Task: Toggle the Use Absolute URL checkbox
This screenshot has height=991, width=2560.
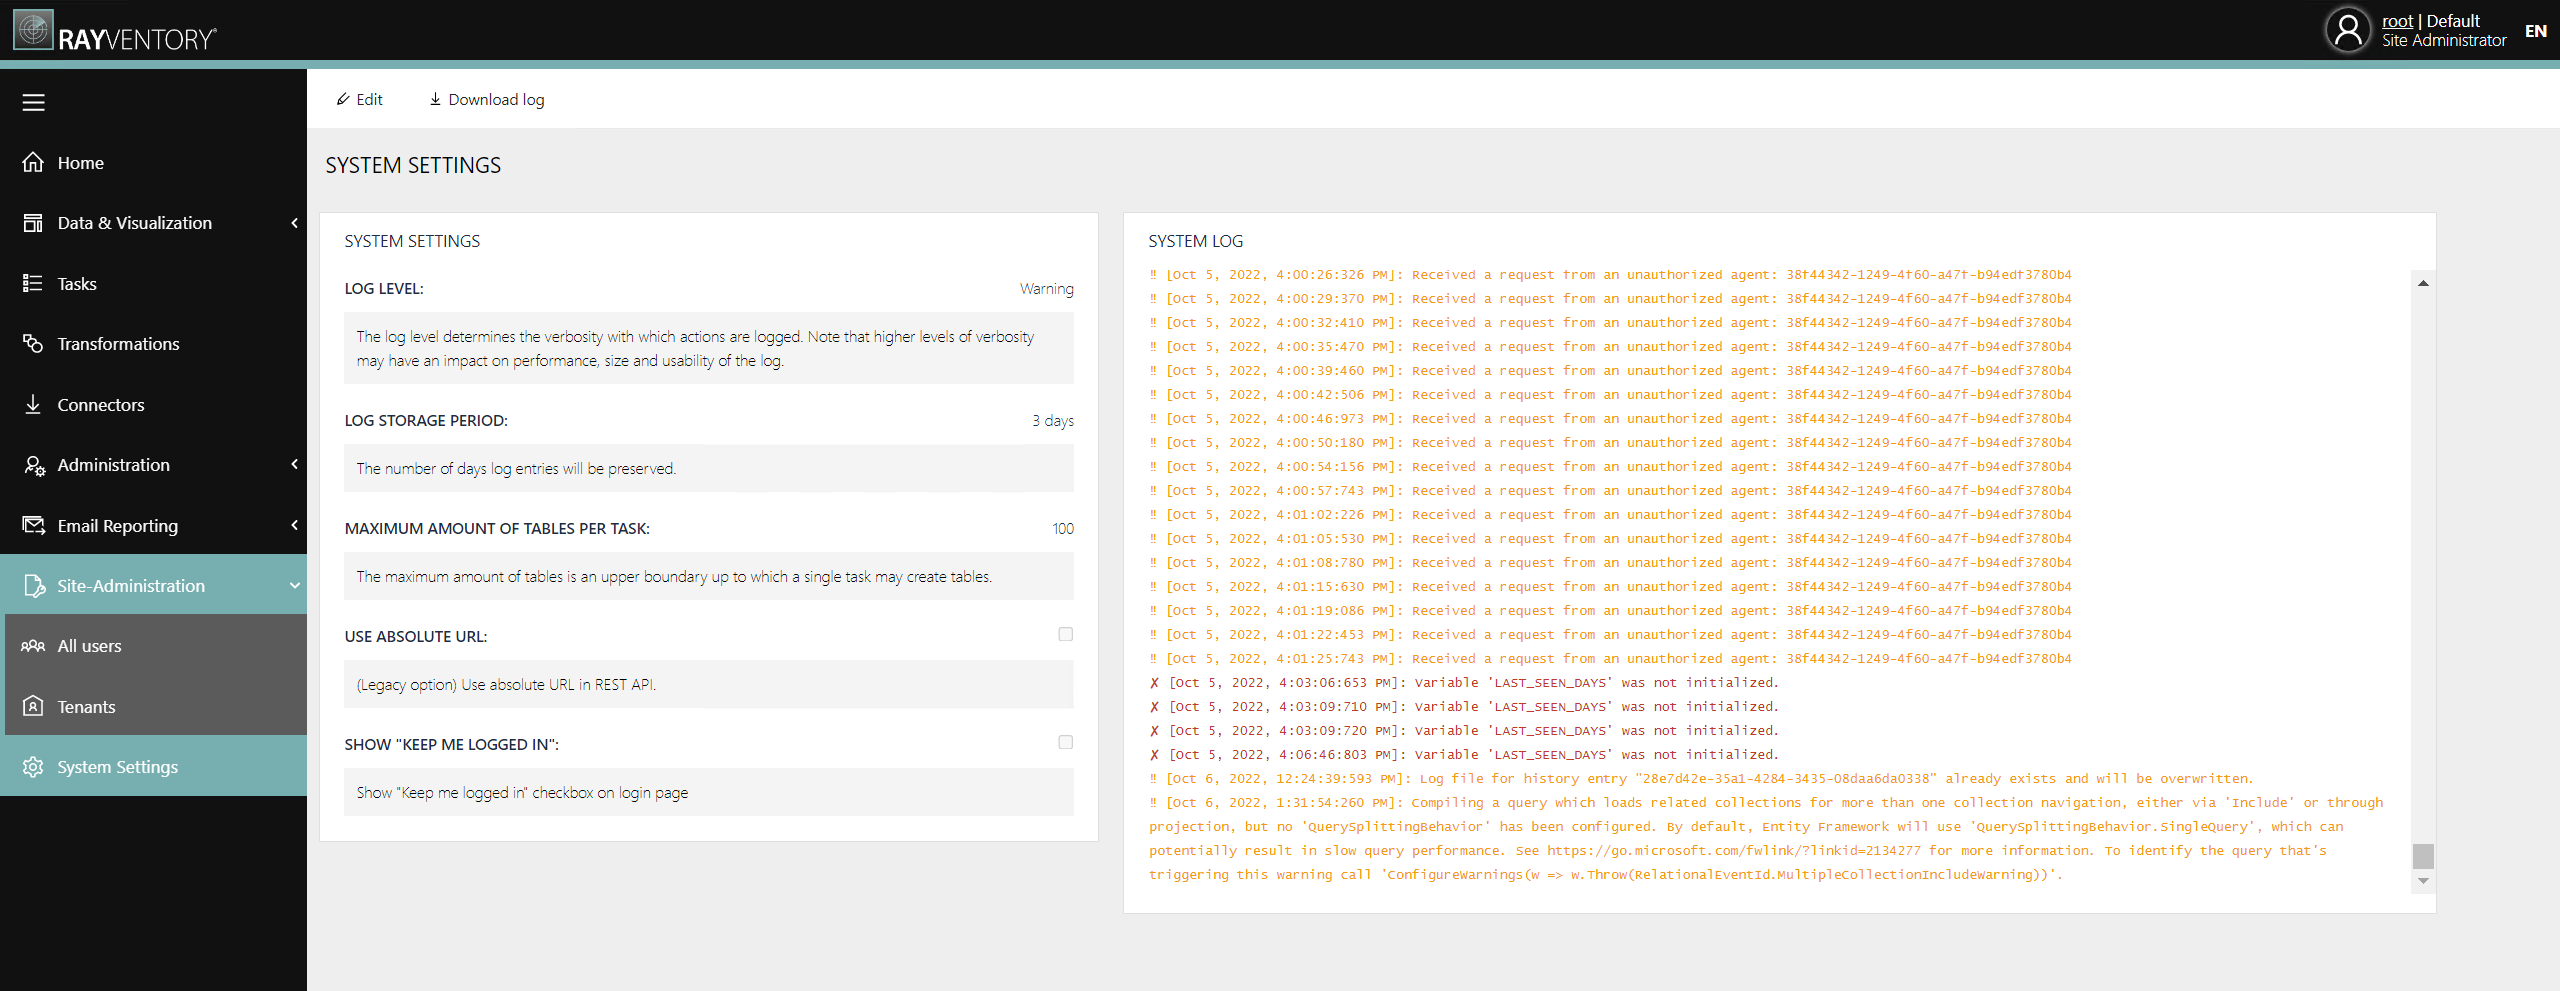Action: [x=1065, y=634]
